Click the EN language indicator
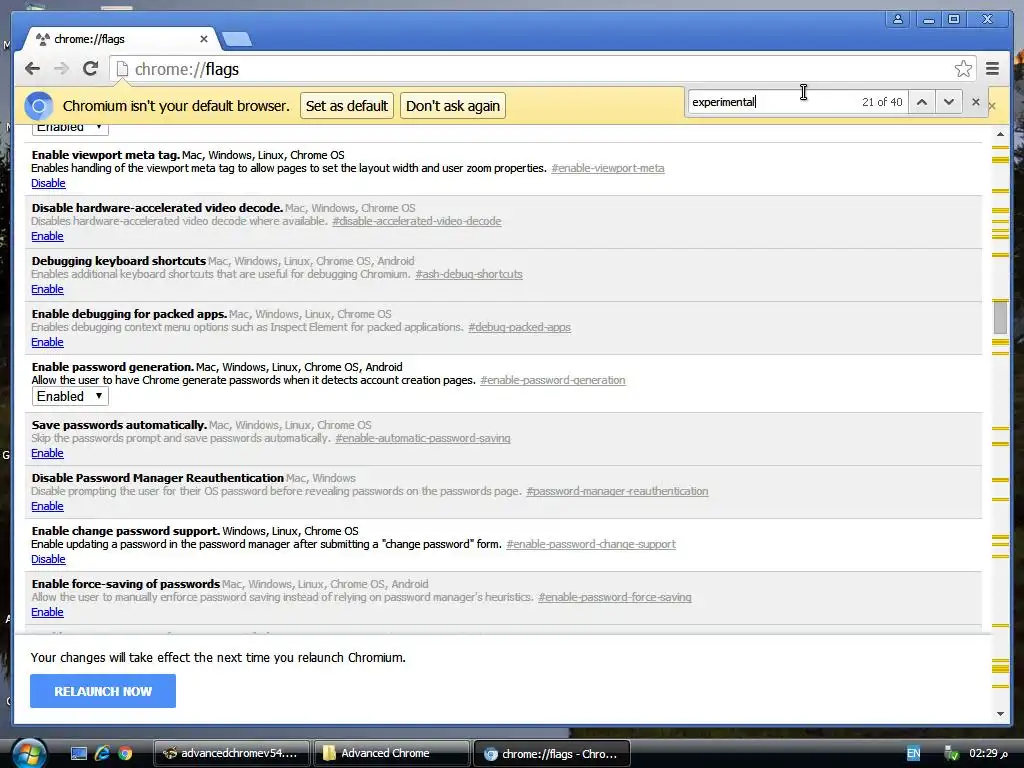This screenshot has width=1024, height=768. [913, 754]
